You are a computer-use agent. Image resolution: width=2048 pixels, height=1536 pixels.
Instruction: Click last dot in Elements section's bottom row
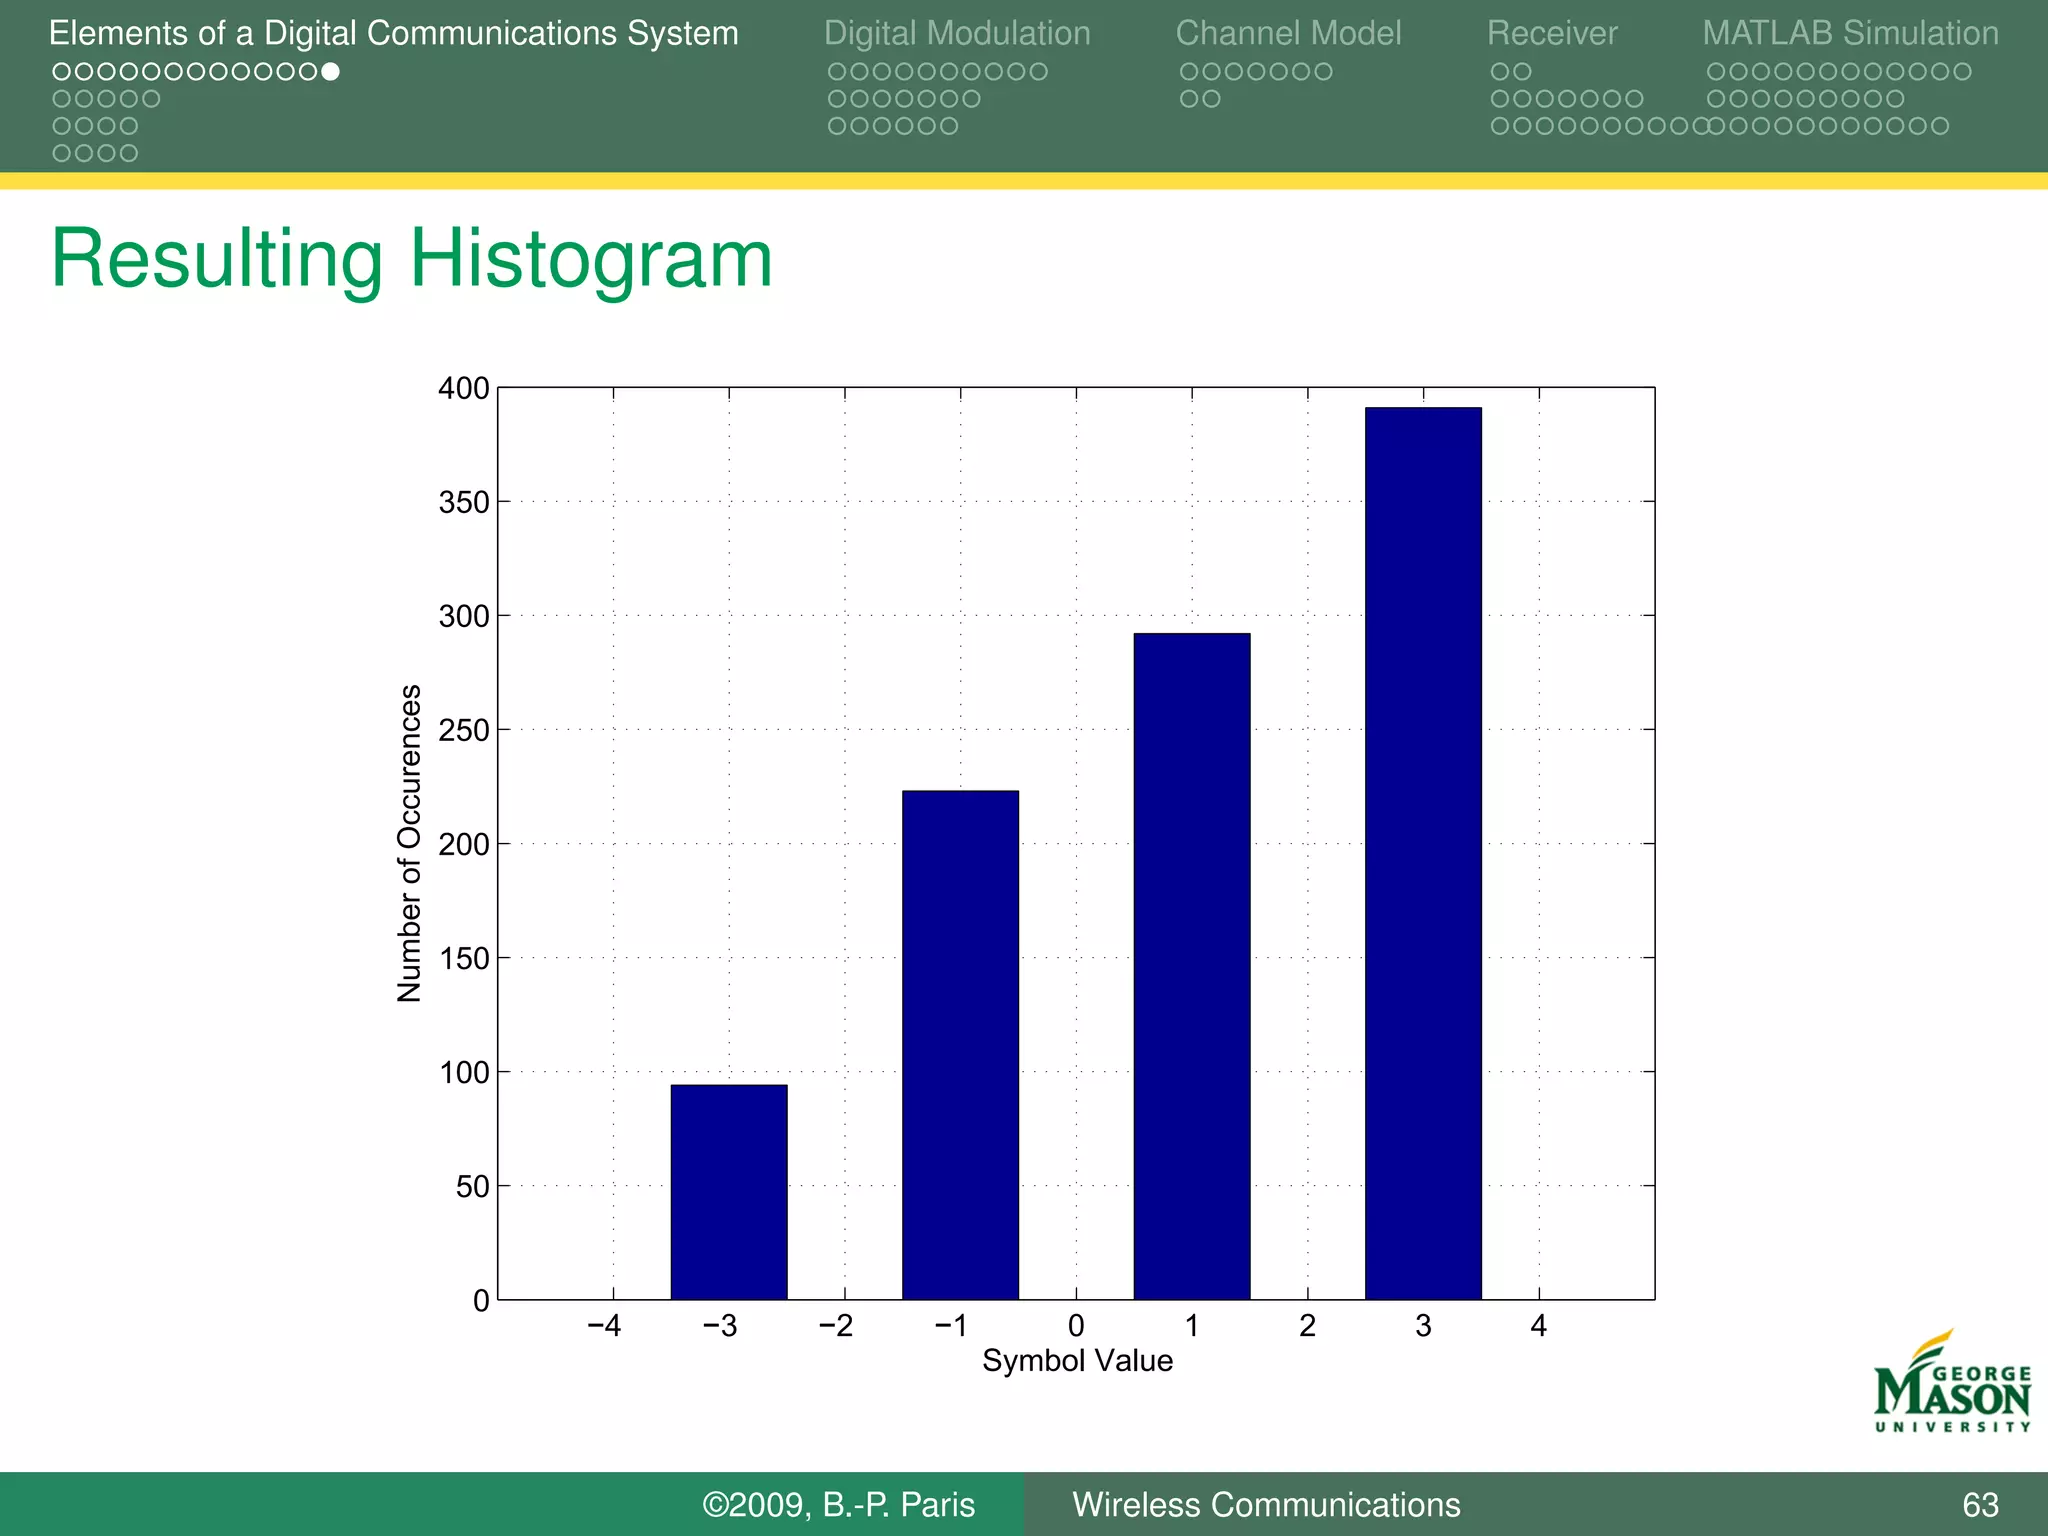[129, 153]
